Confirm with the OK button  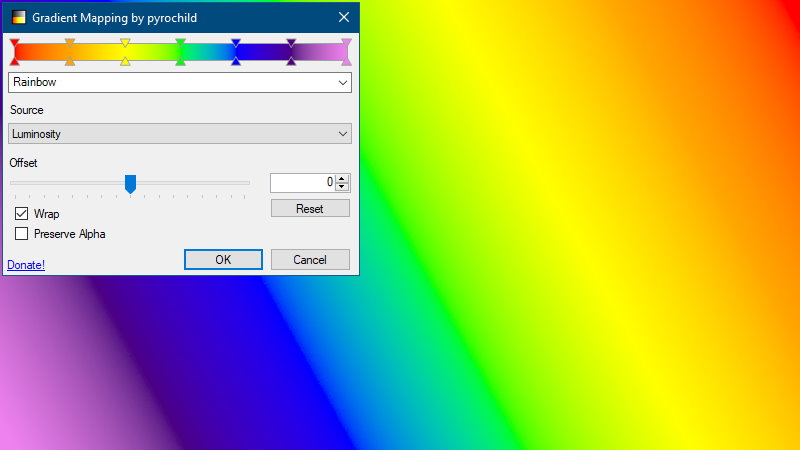[223, 260]
